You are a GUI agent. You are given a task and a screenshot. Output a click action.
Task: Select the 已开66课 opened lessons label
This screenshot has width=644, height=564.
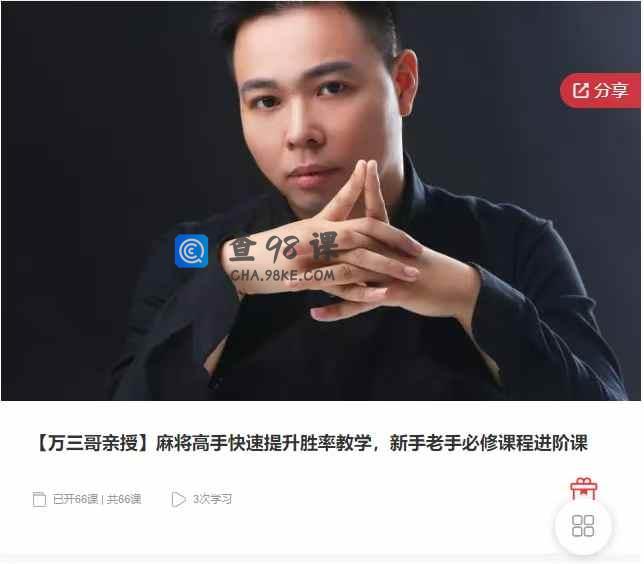click(75, 499)
